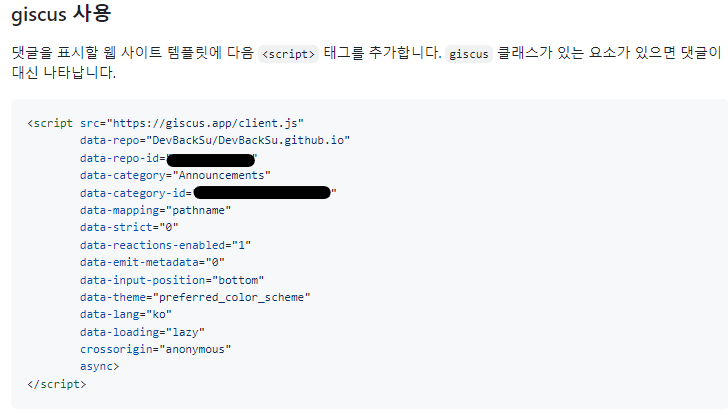Click the data-mapping "pathname" line
This screenshot has width=728, height=411.
click(155, 211)
